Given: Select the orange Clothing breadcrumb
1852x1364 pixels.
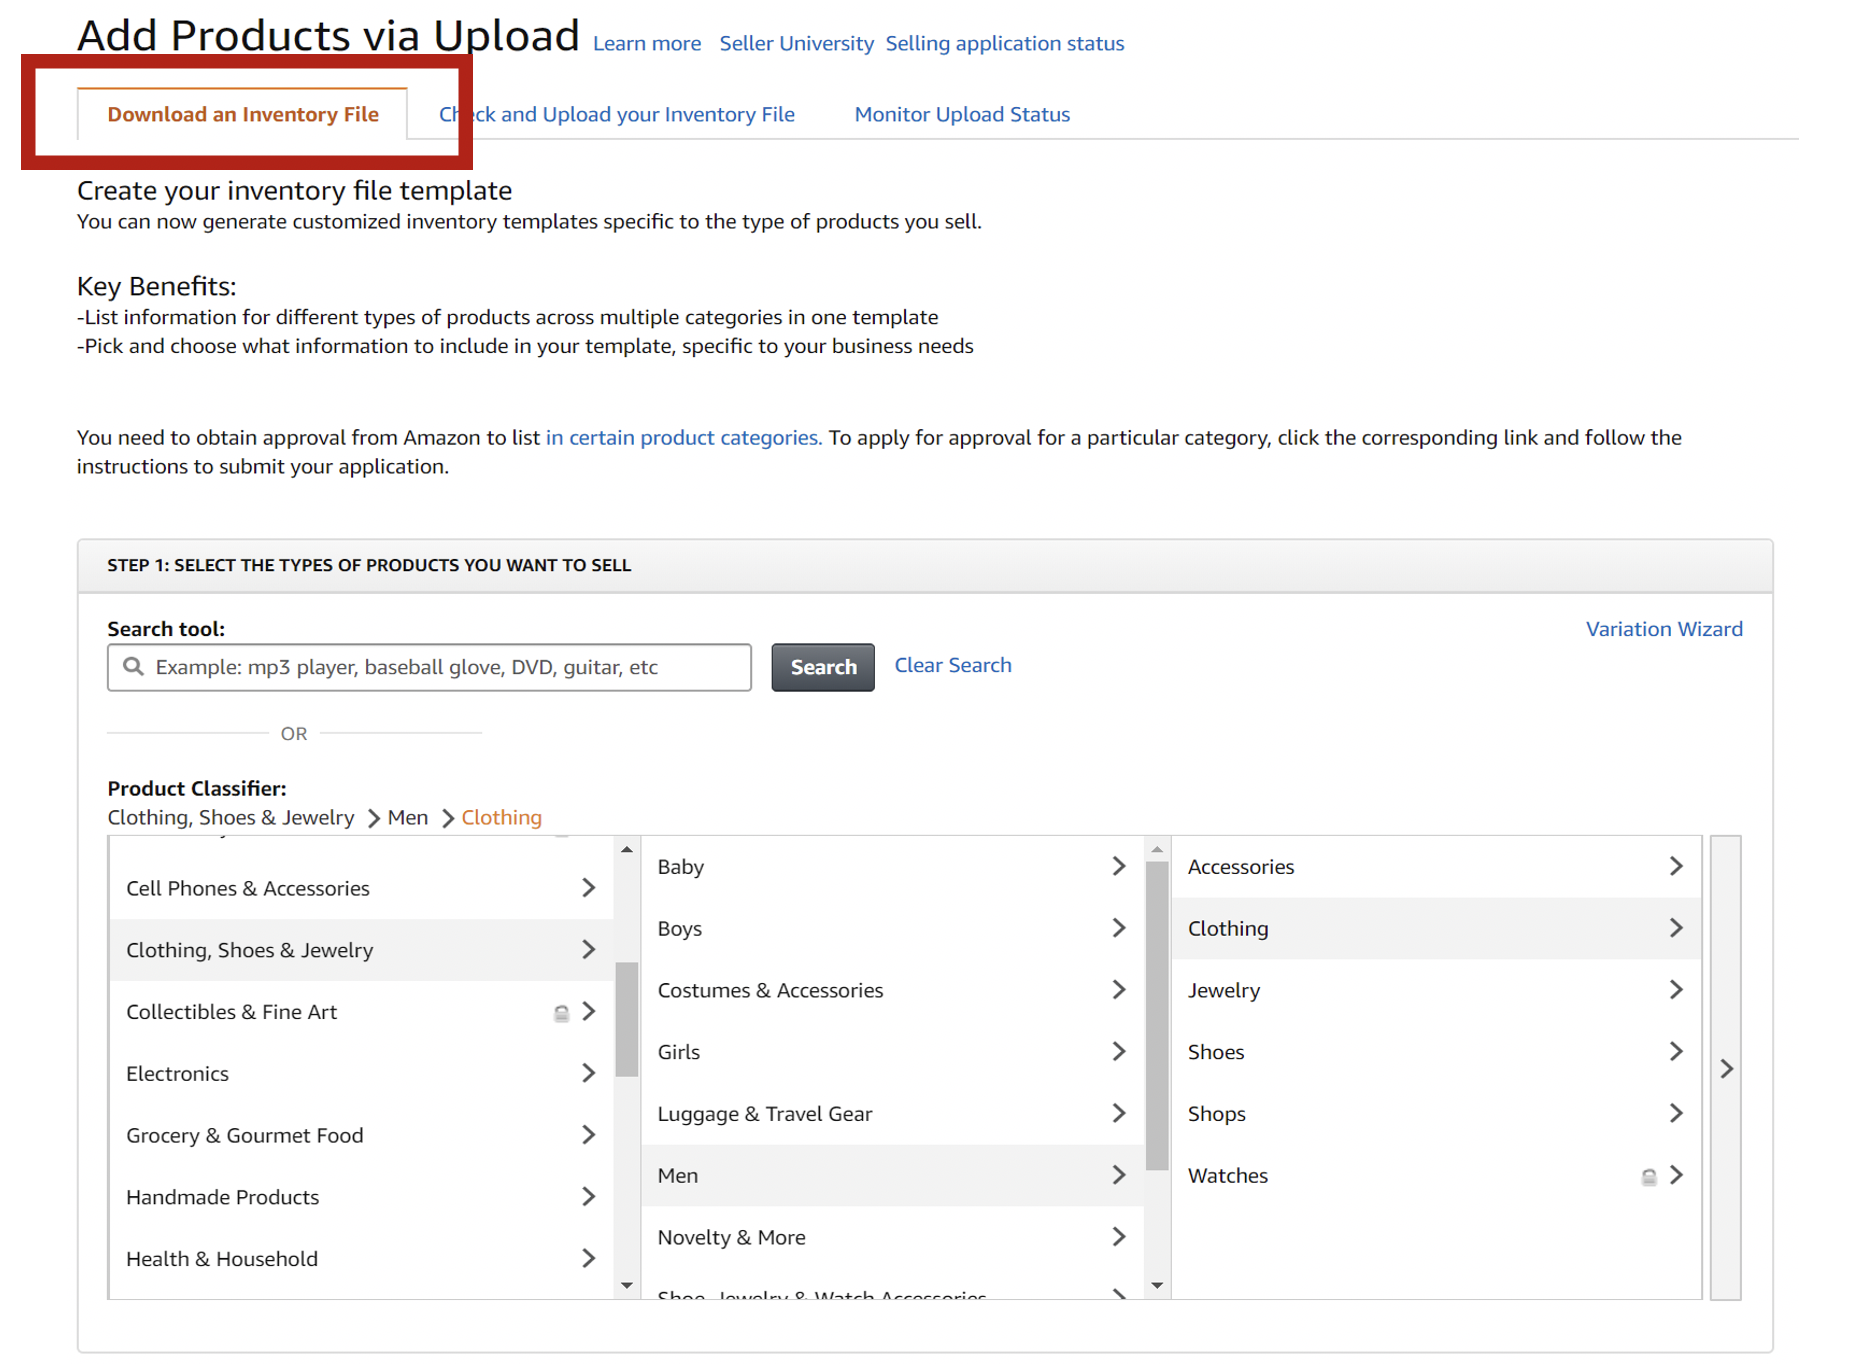Looking at the screenshot, I should tap(501, 817).
